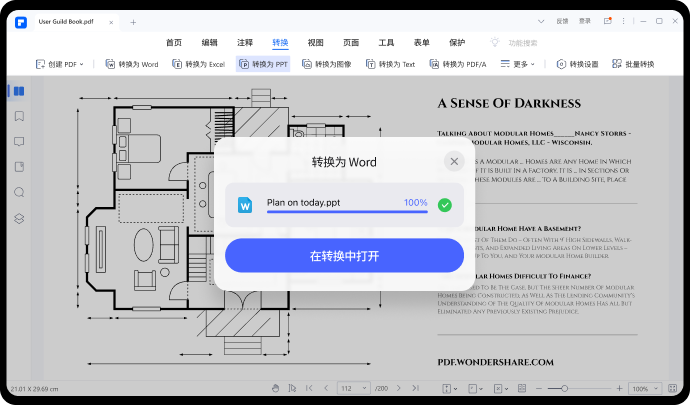This screenshot has height=405, width=690.
Task: Select the text select cursor tool
Action: (x=292, y=388)
